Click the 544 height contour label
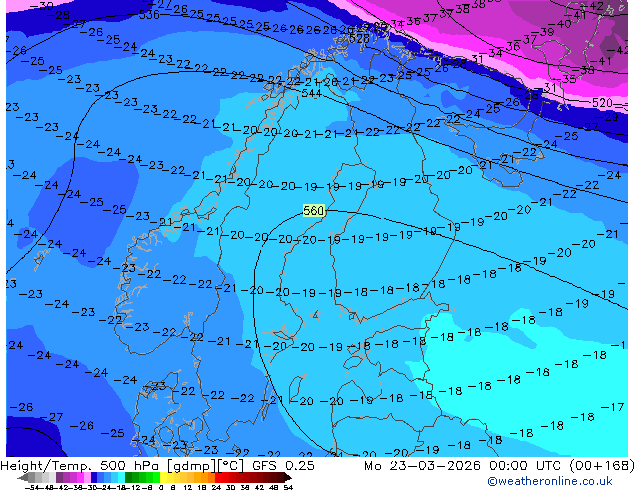Screen dimensions: 634x490 [311, 93]
